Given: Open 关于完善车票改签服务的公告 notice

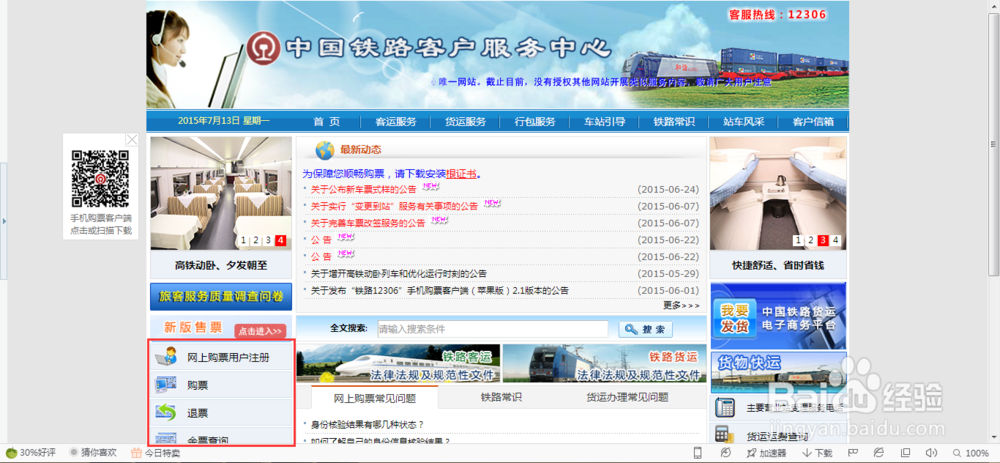Looking at the screenshot, I should tap(368, 223).
